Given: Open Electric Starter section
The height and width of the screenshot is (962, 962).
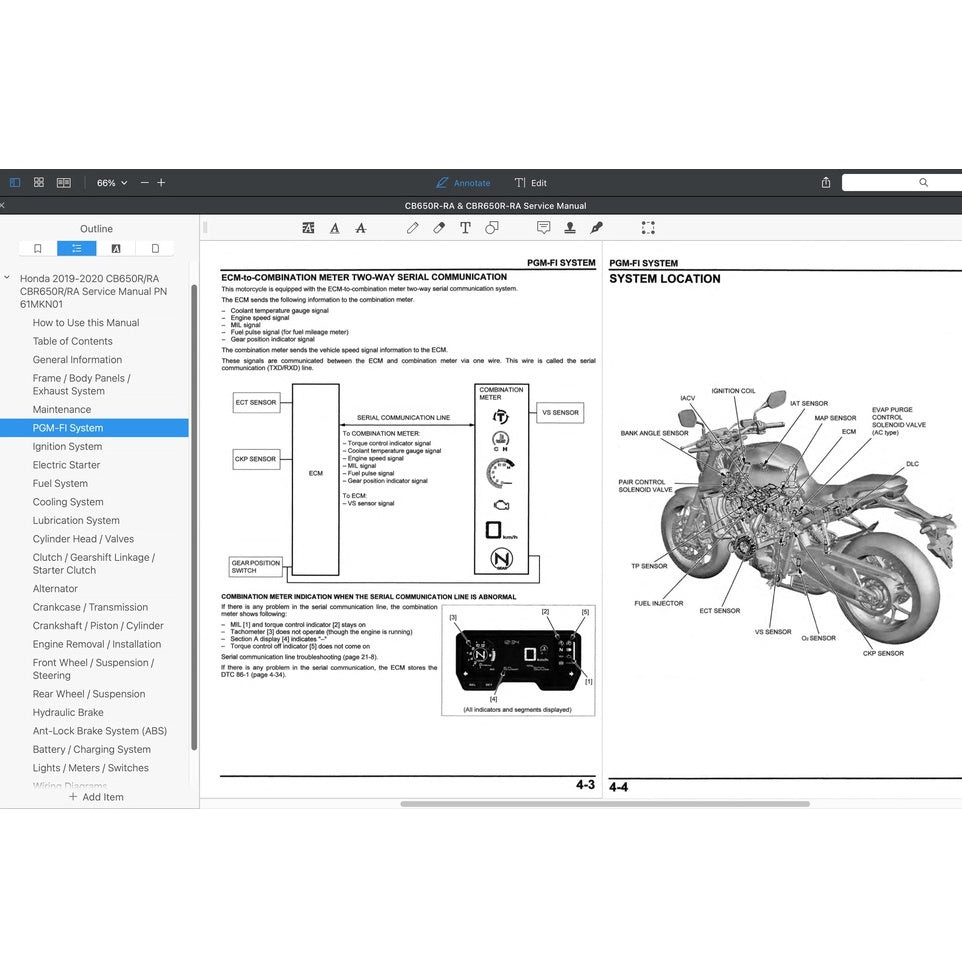Looking at the screenshot, I should (x=66, y=465).
